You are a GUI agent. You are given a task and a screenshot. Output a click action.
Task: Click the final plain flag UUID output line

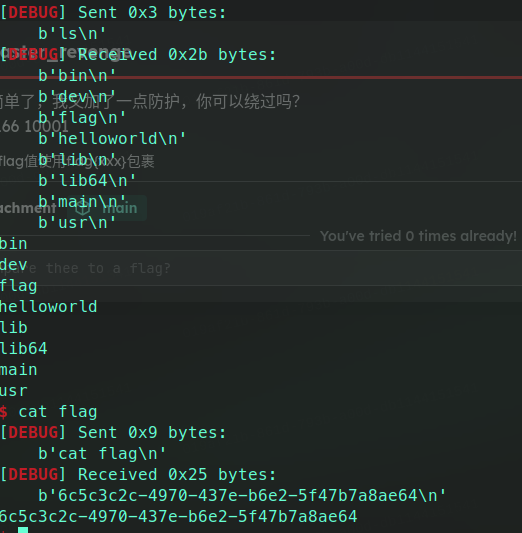(179, 517)
